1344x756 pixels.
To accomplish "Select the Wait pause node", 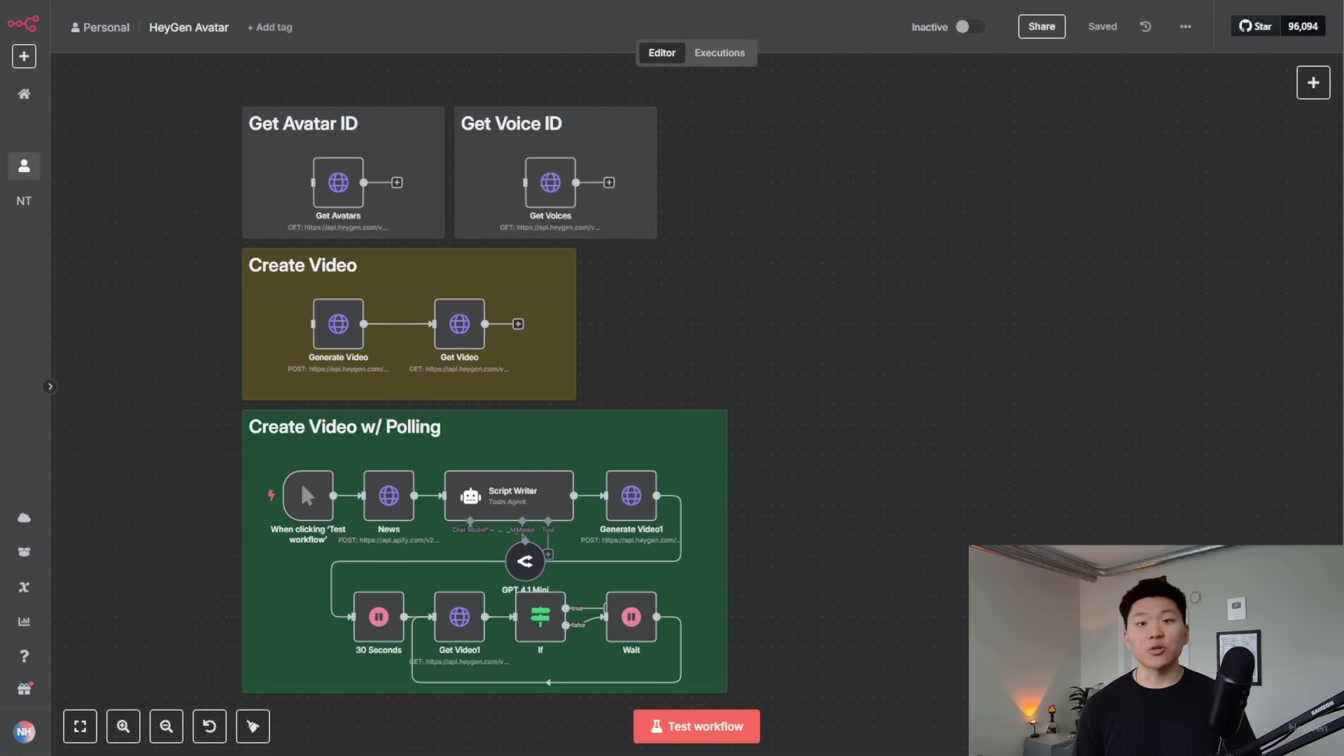I will (x=631, y=617).
